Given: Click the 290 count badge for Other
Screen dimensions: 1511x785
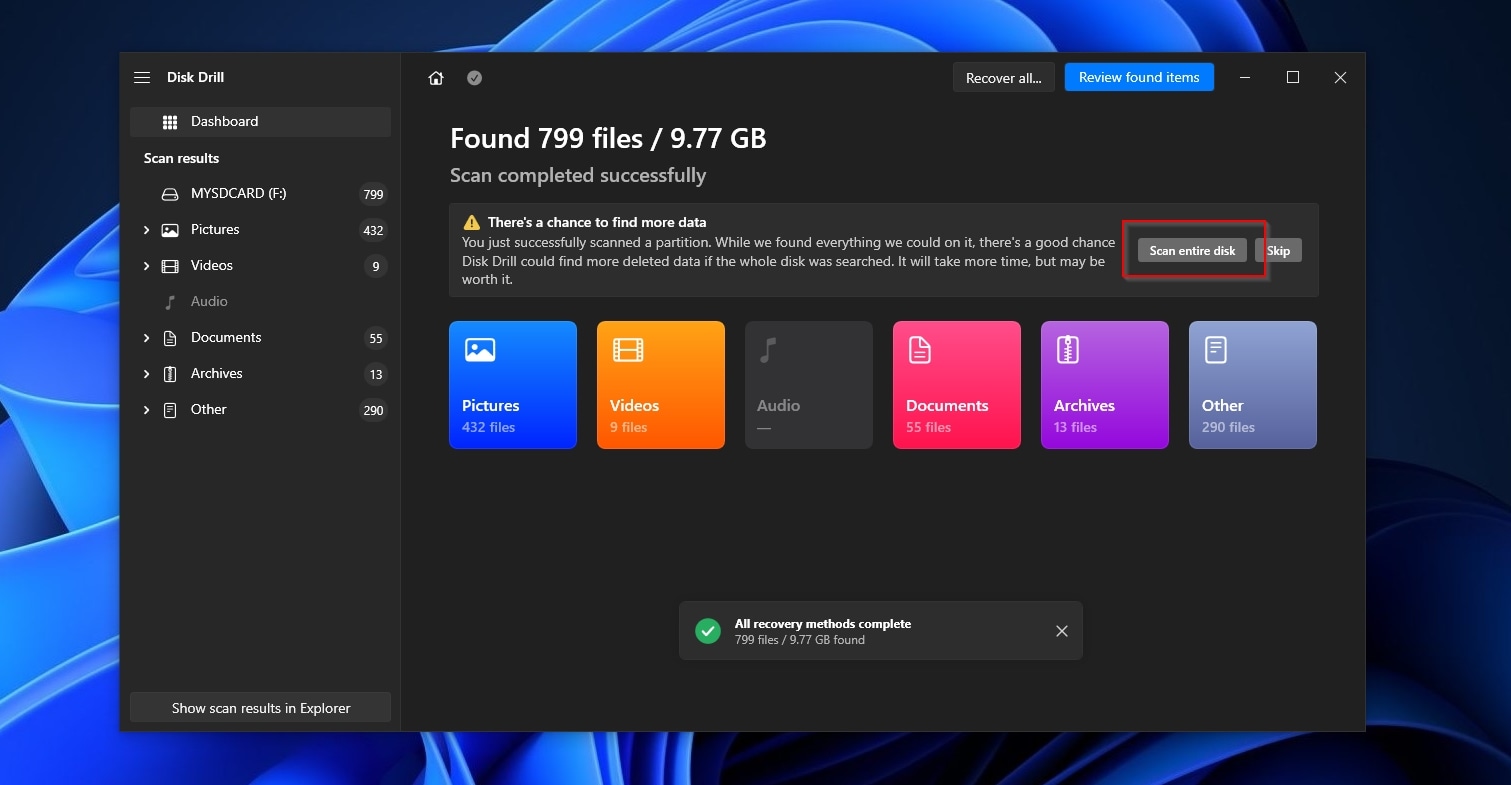Looking at the screenshot, I should click(373, 411).
